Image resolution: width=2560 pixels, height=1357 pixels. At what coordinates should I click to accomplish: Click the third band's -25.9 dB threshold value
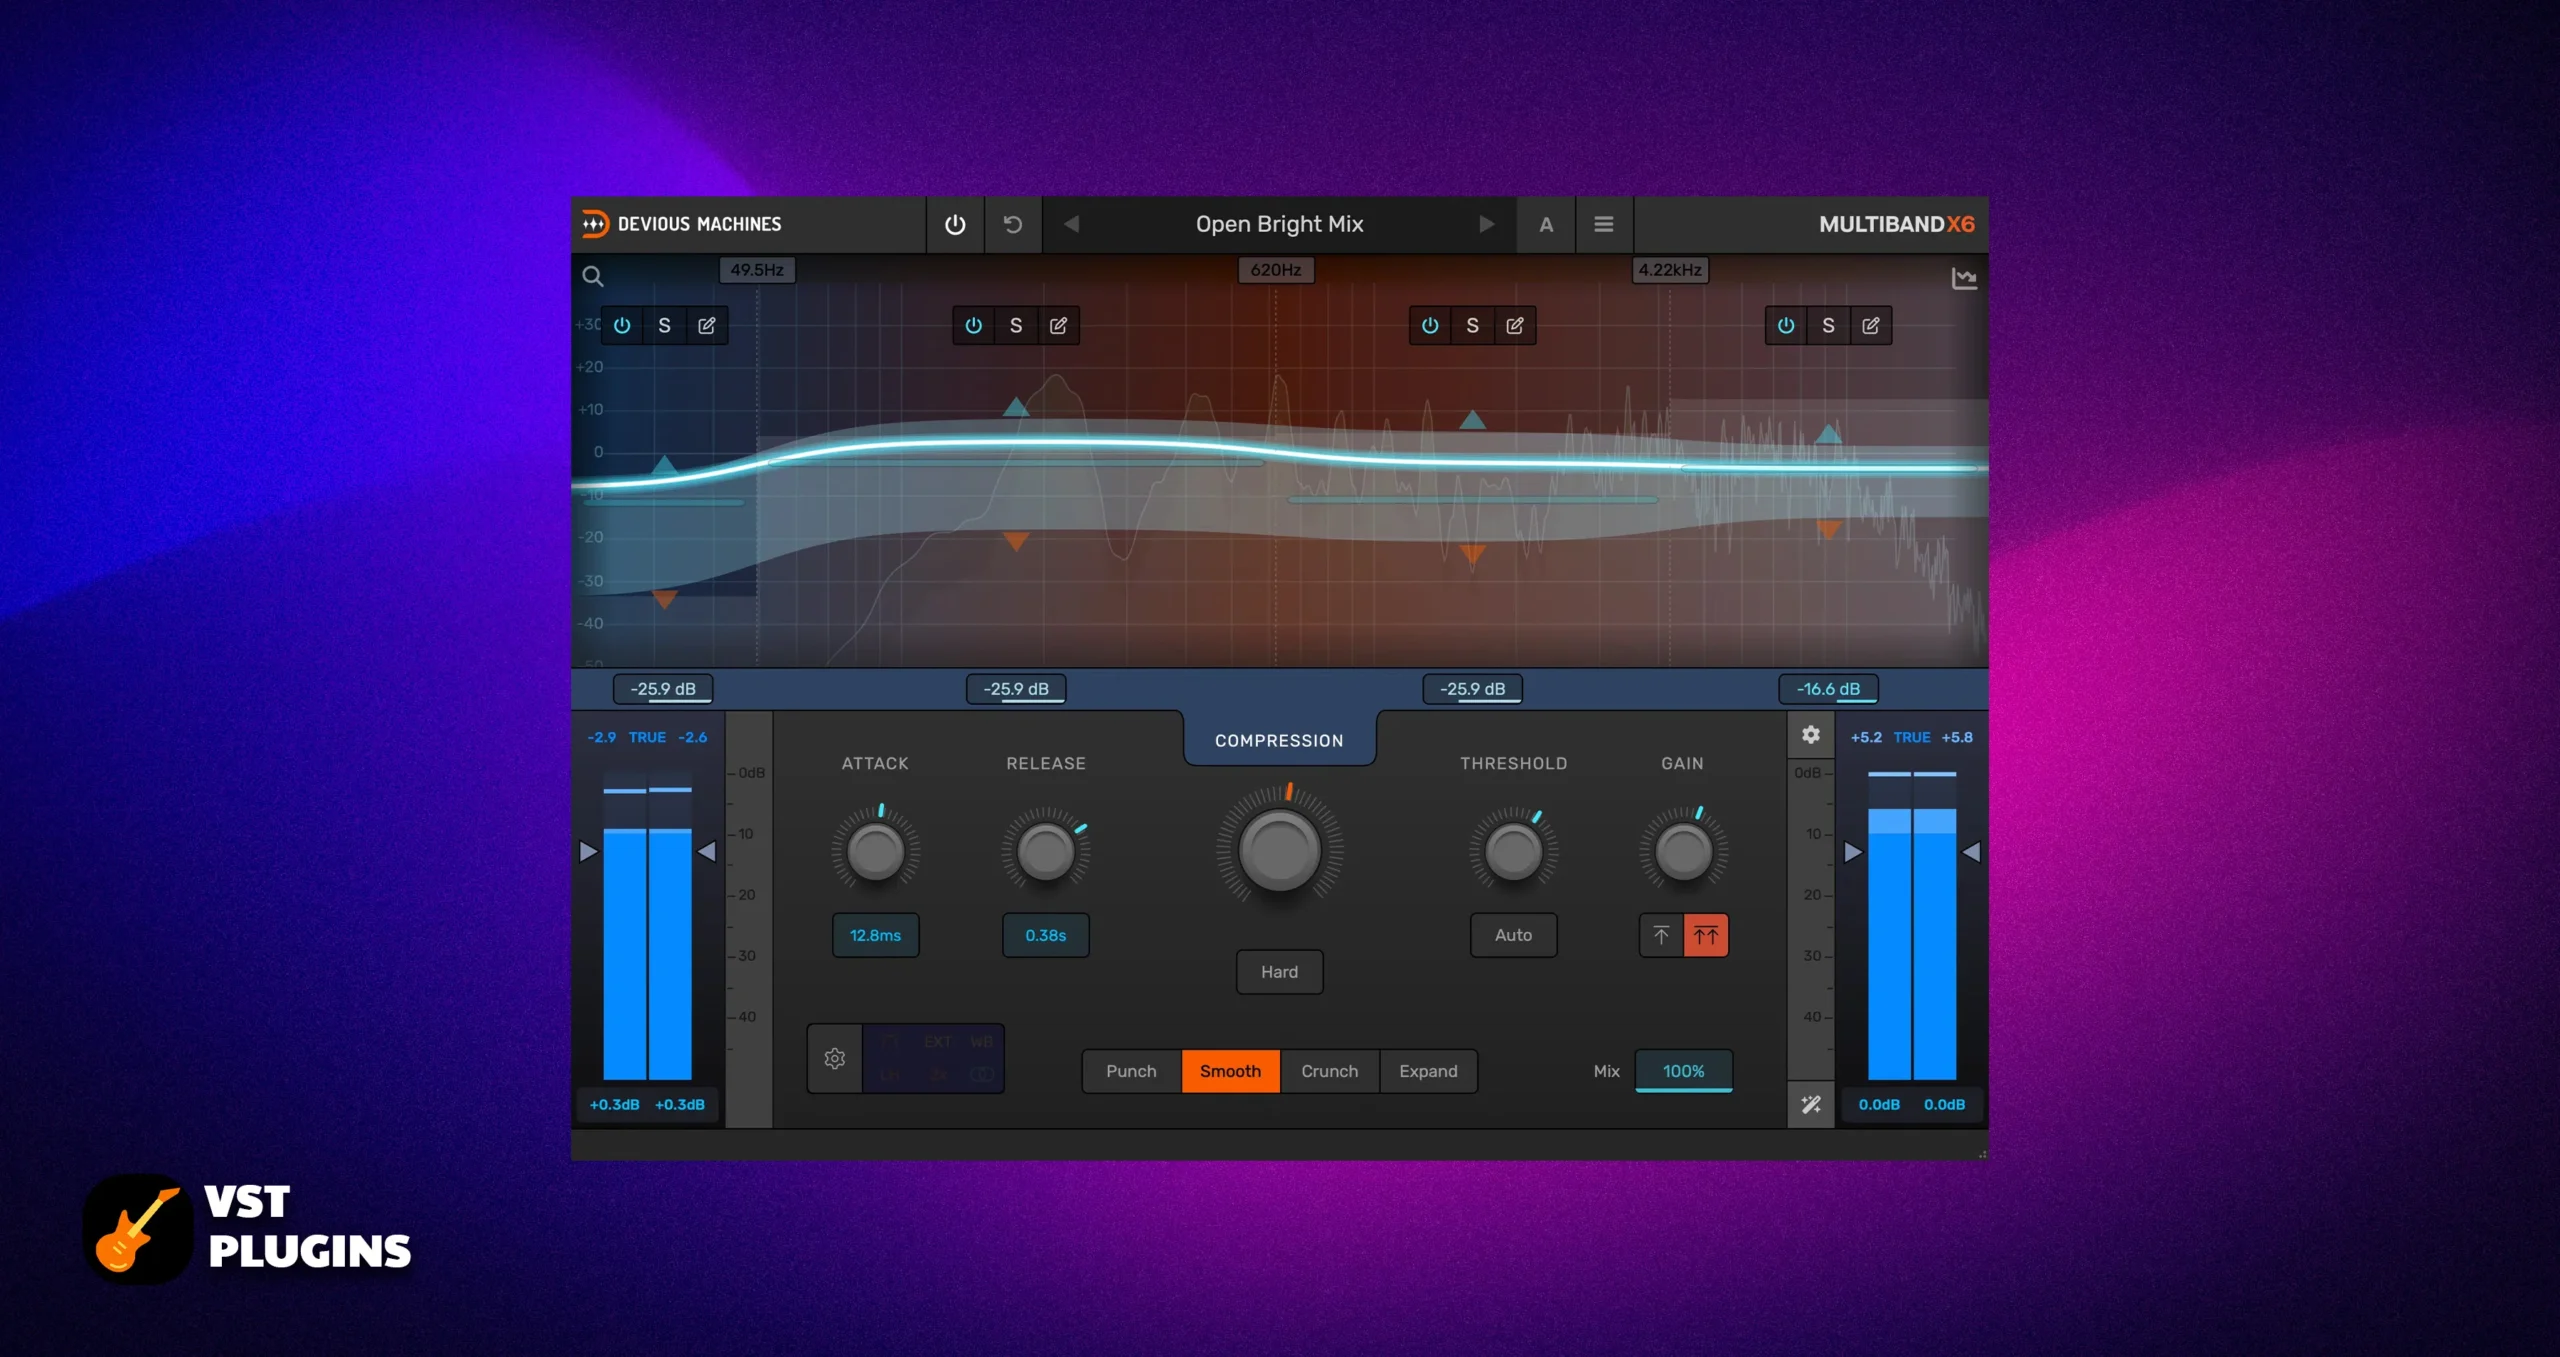coord(1472,689)
